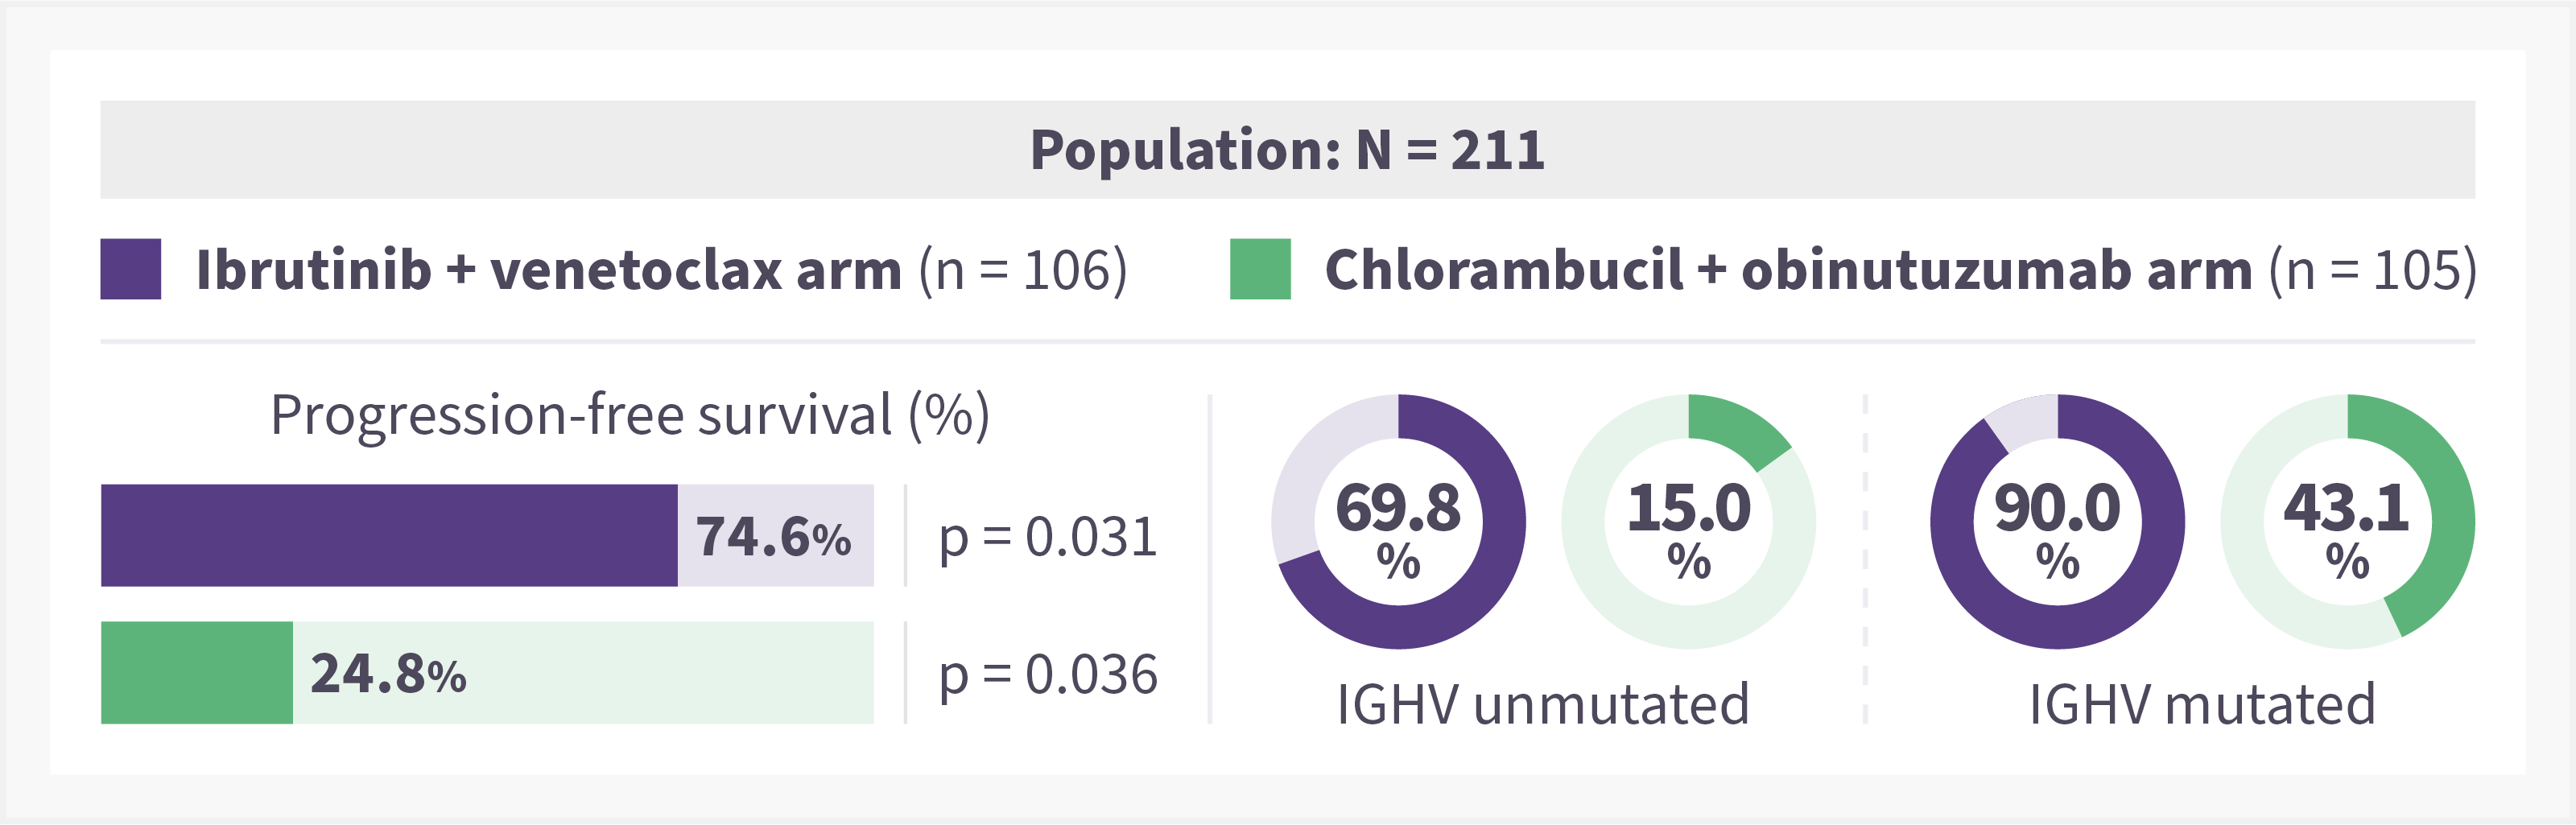Select the 69.8% purple donut chart
Image resolution: width=2576 pixels, height=825 pixels.
pos(1398,522)
